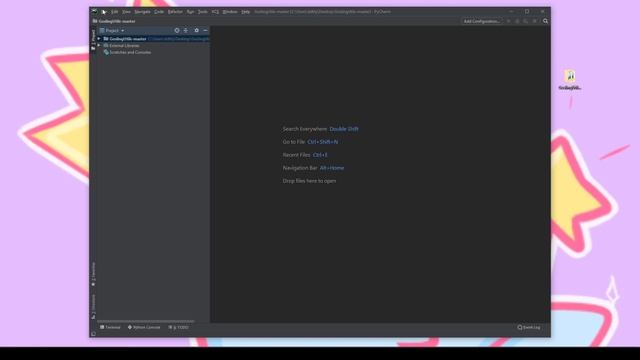Hide the Project tool window with minus icon
This screenshot has height=360, width=640.
click(205, 31)
